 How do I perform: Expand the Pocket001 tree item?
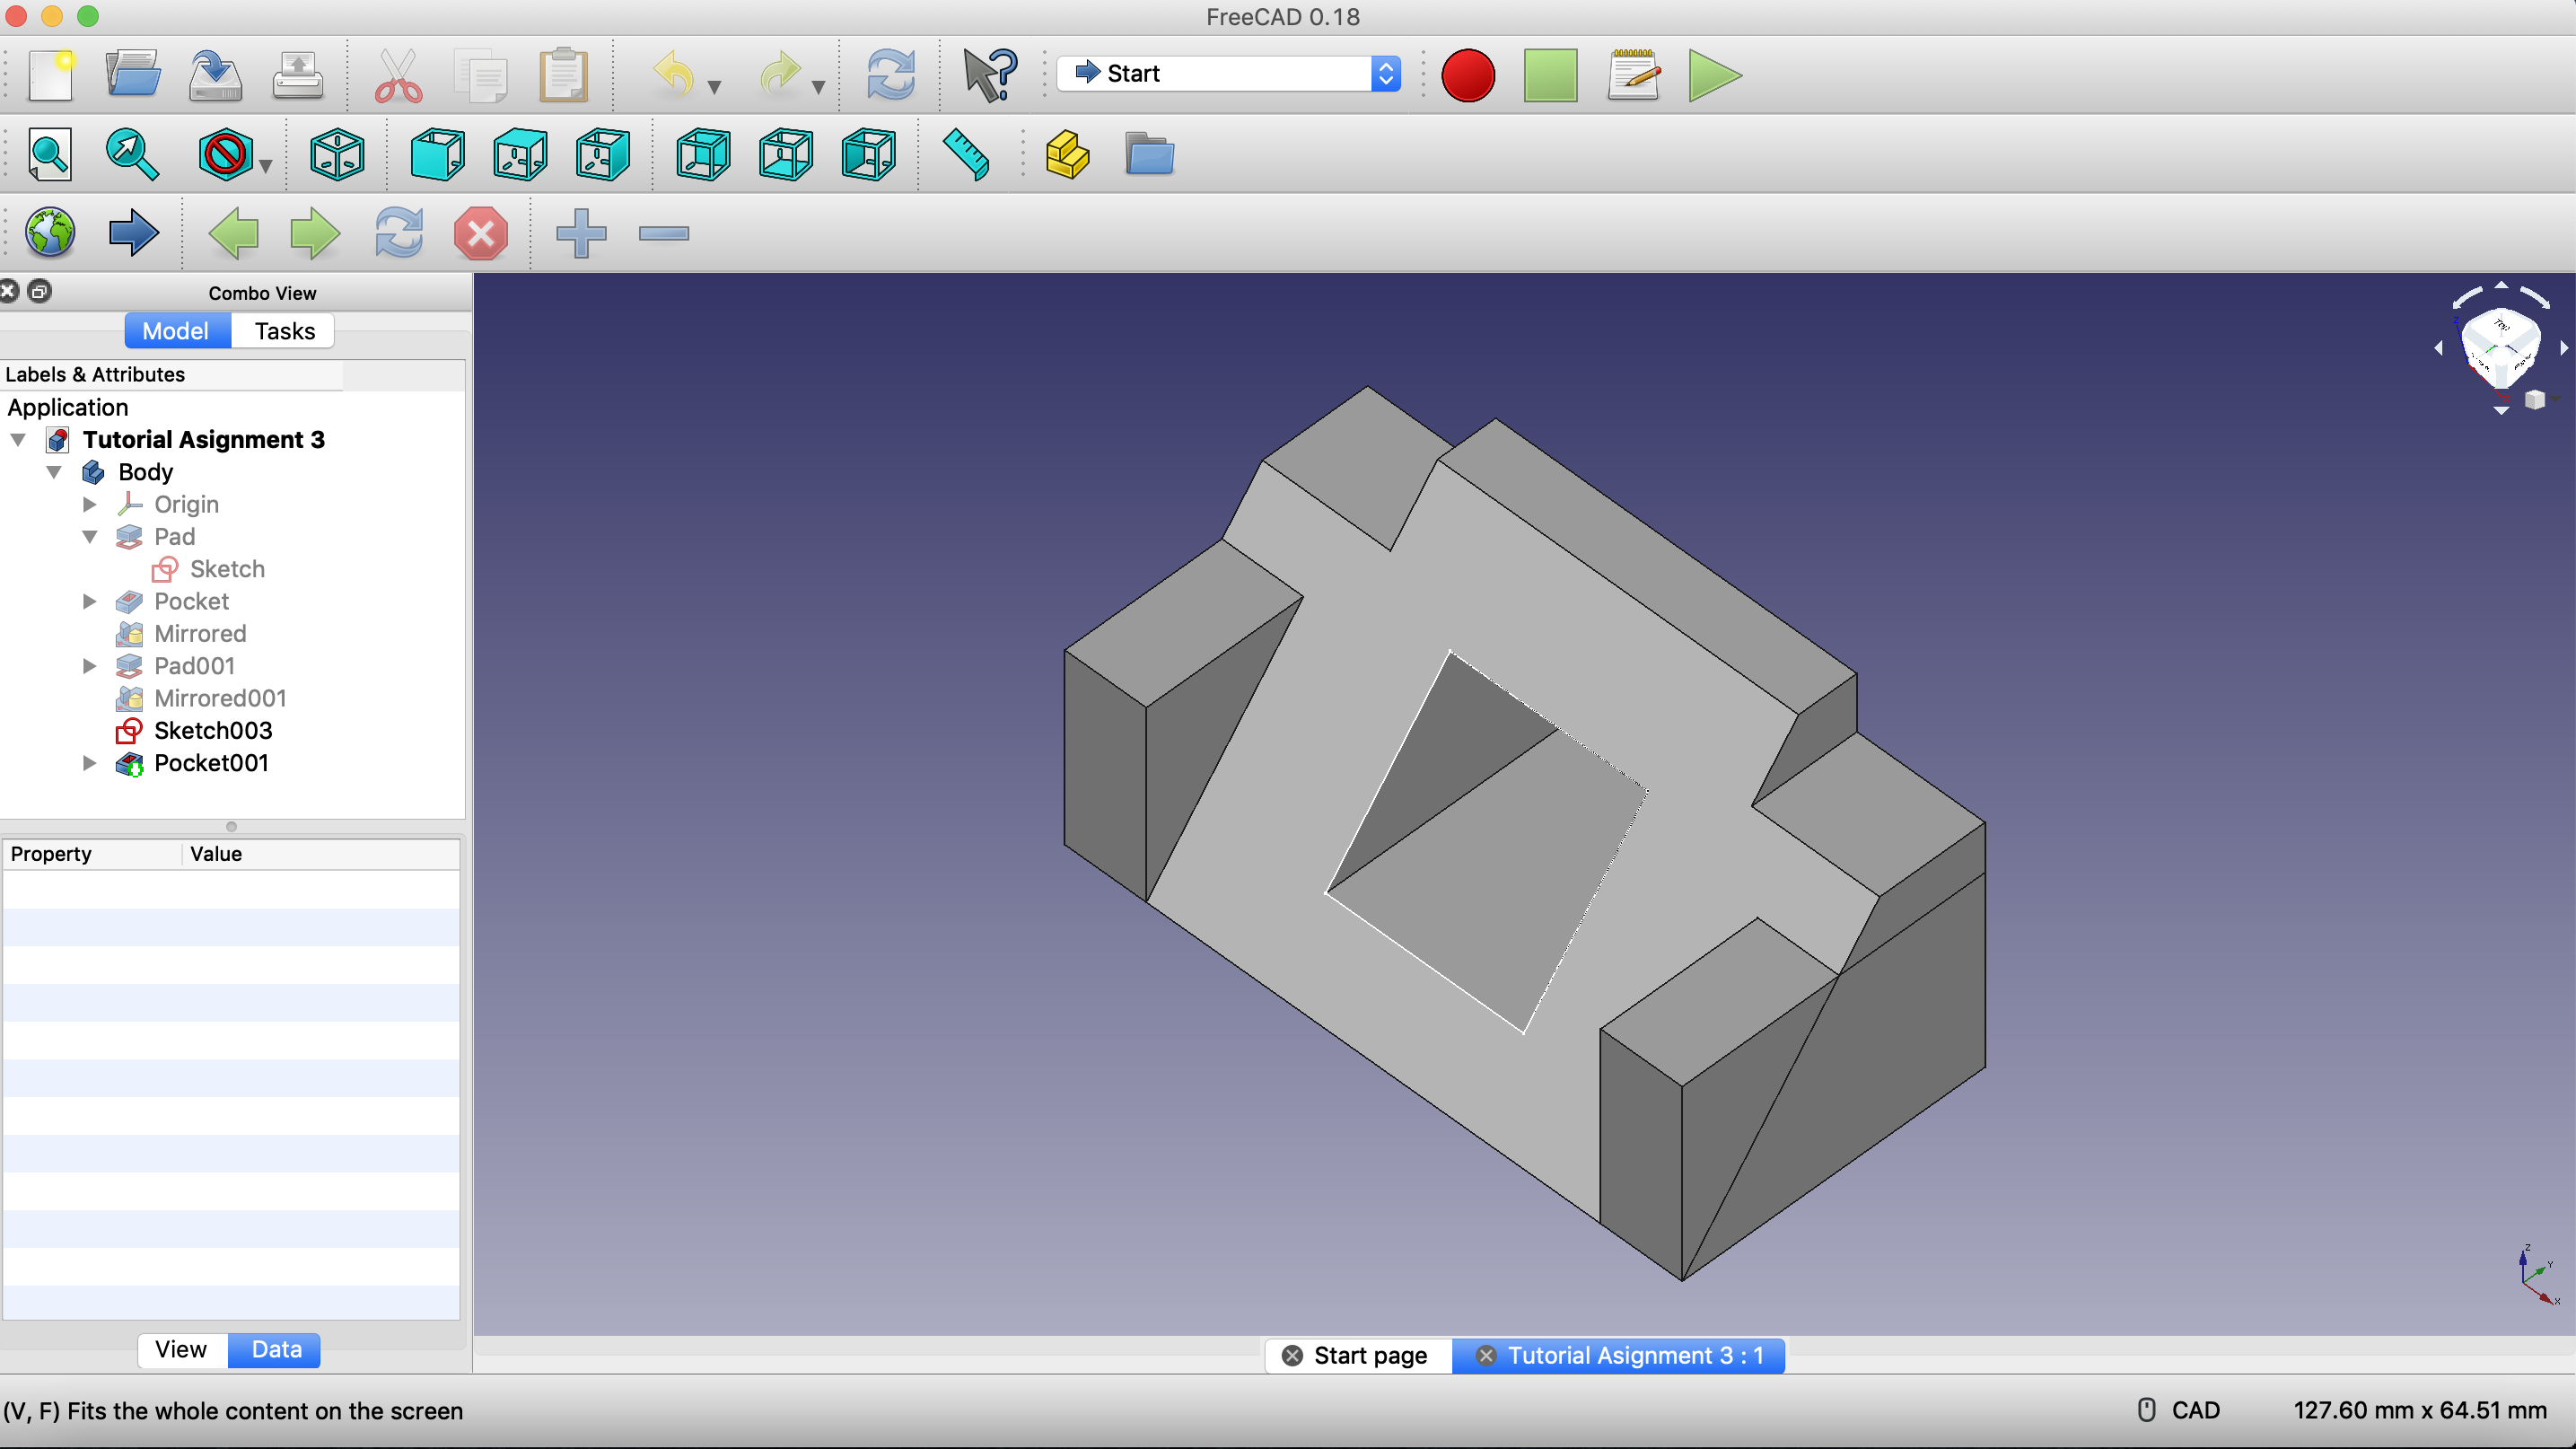90,764
